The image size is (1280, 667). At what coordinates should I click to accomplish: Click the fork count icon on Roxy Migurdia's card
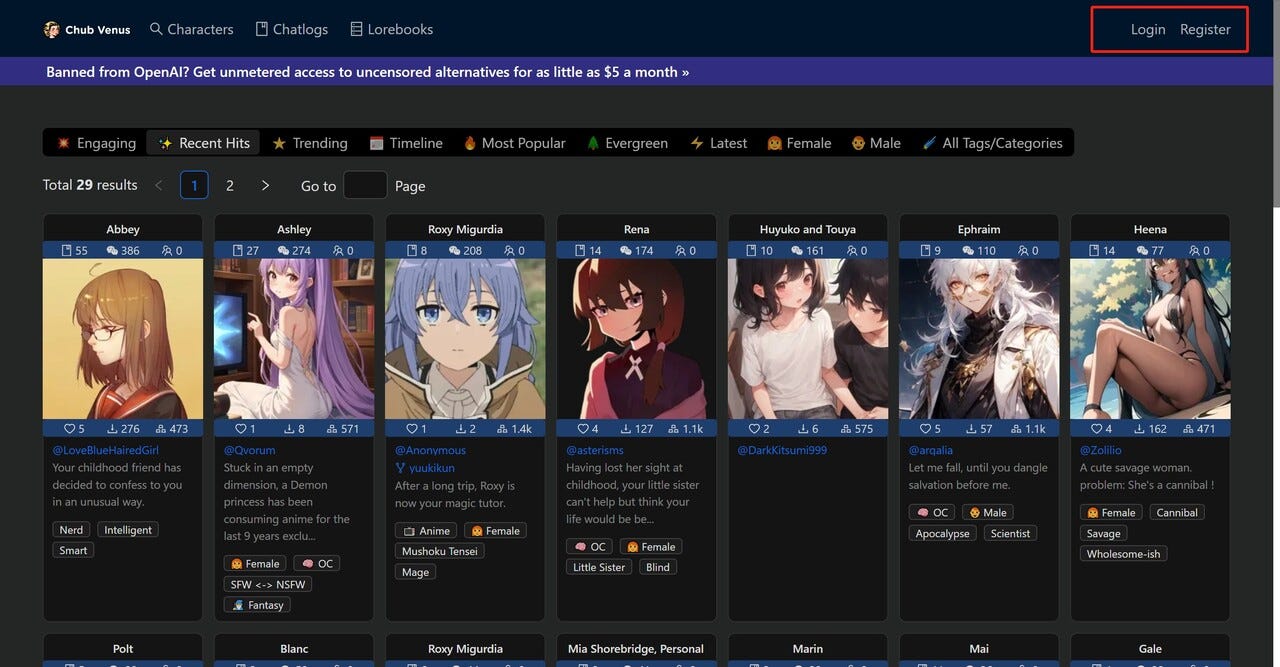pyautogui.click(x=500, y=428)
